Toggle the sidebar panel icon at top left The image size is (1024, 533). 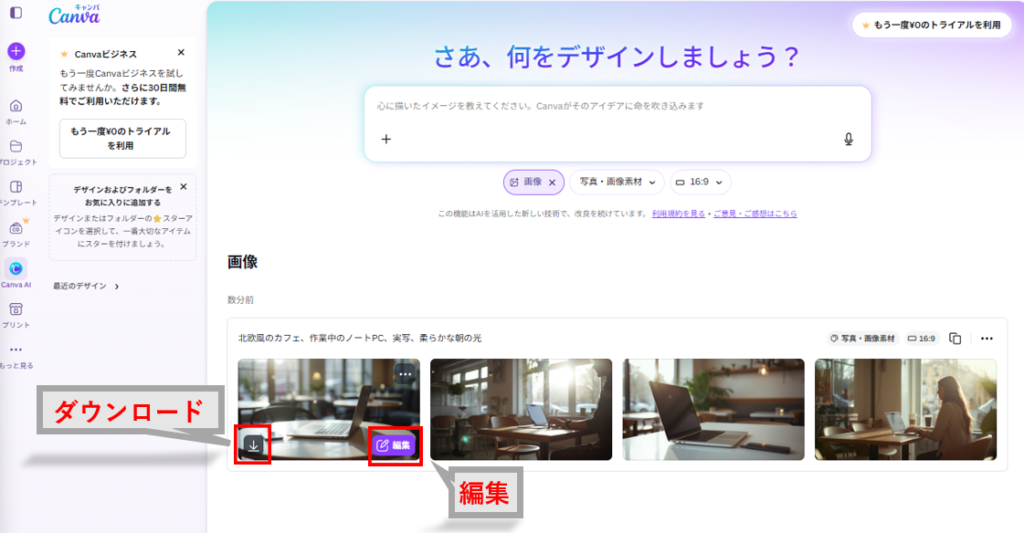16,13
